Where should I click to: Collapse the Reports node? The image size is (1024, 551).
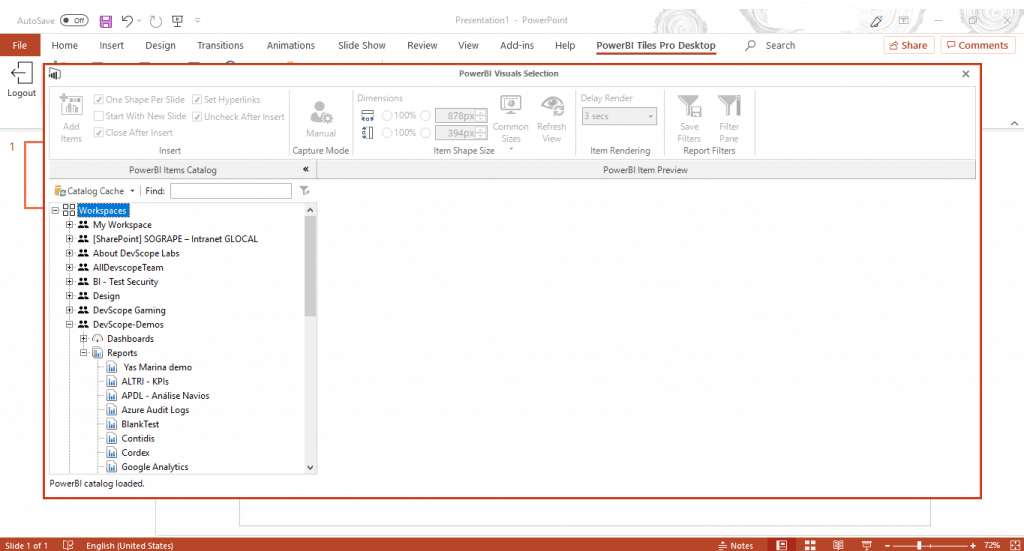84,353
